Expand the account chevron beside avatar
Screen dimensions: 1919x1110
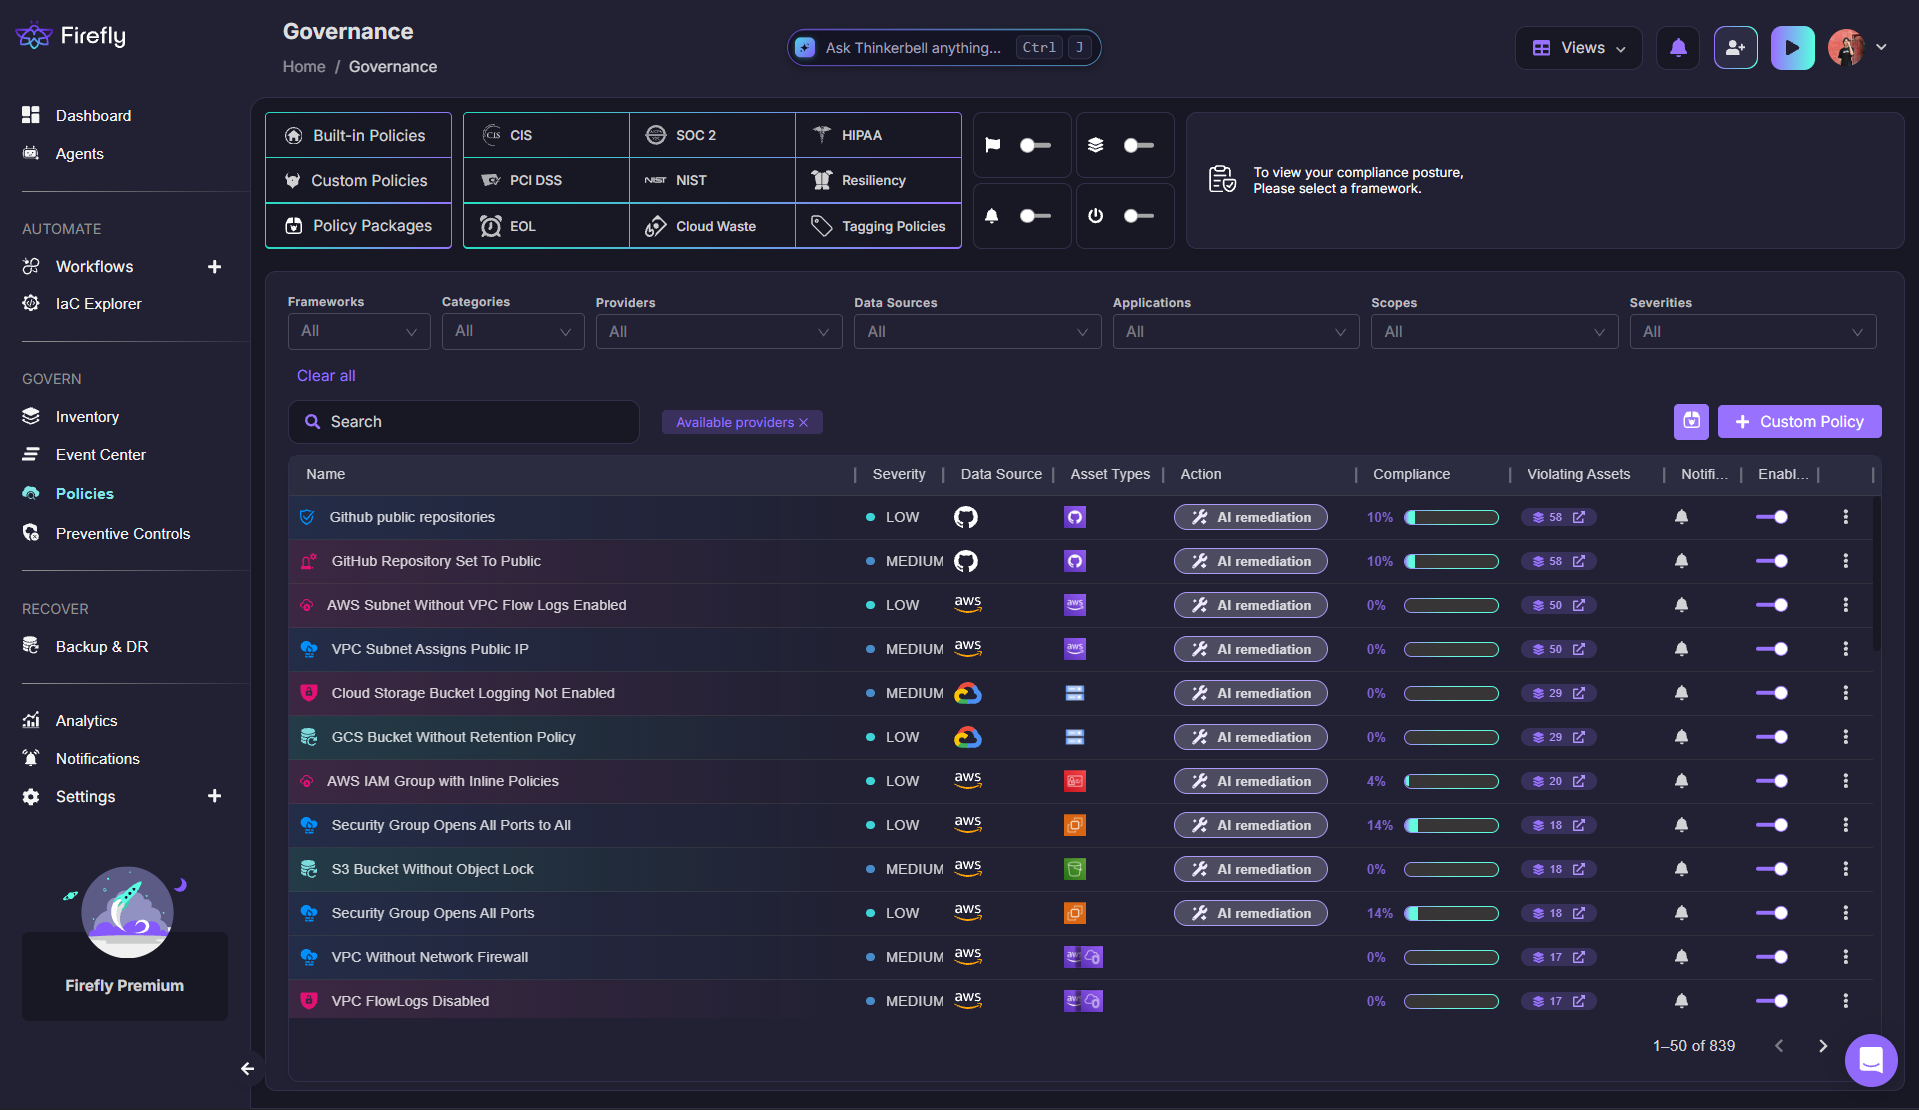click(1881, 47)
